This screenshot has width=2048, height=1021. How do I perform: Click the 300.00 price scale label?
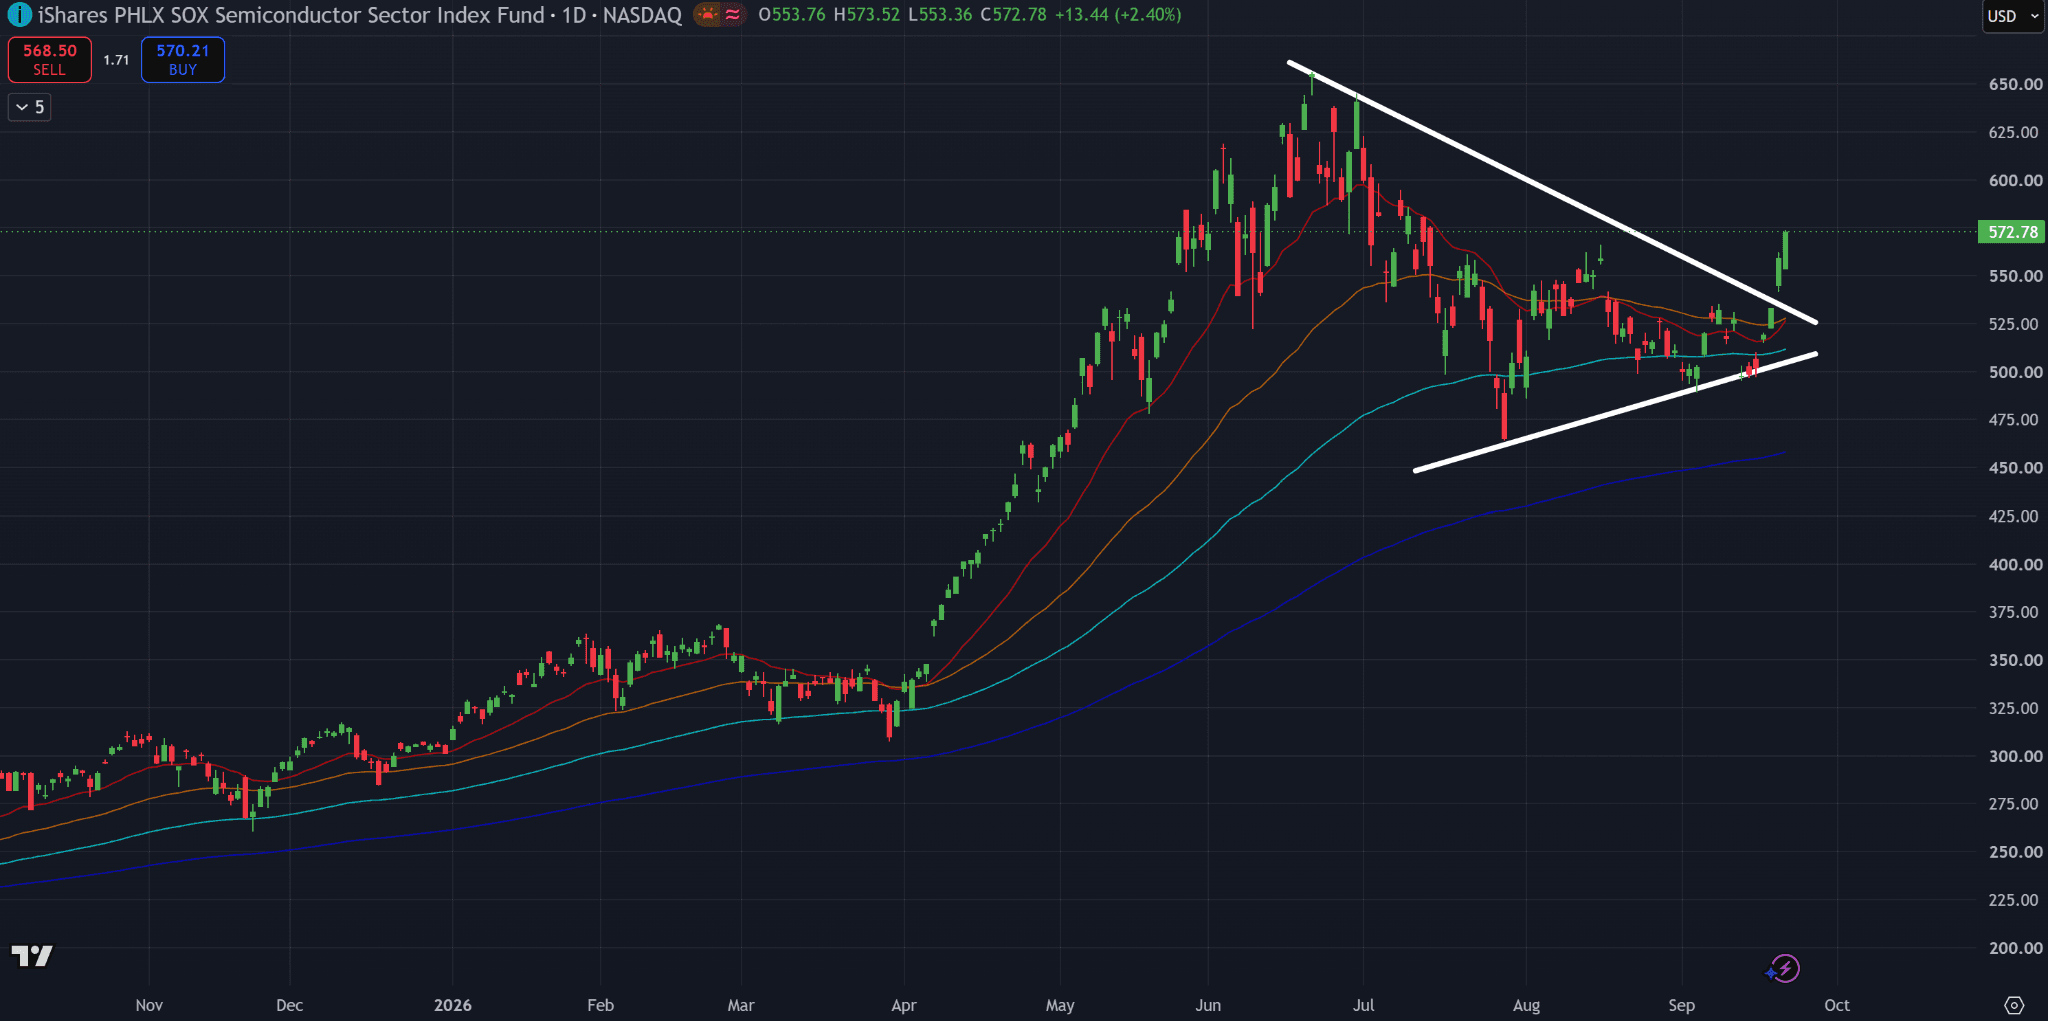point(2015,756)
